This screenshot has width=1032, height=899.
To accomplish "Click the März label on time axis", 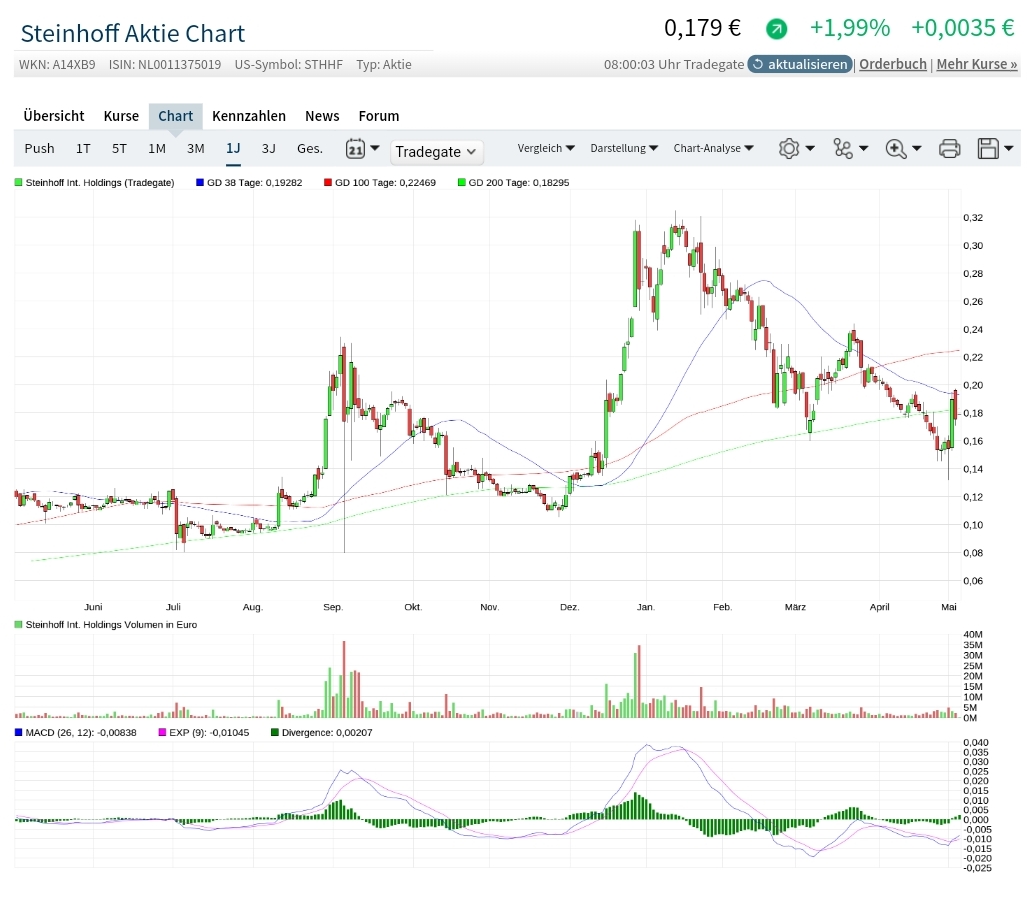I will pyautogui.click(x=795, y=607).
